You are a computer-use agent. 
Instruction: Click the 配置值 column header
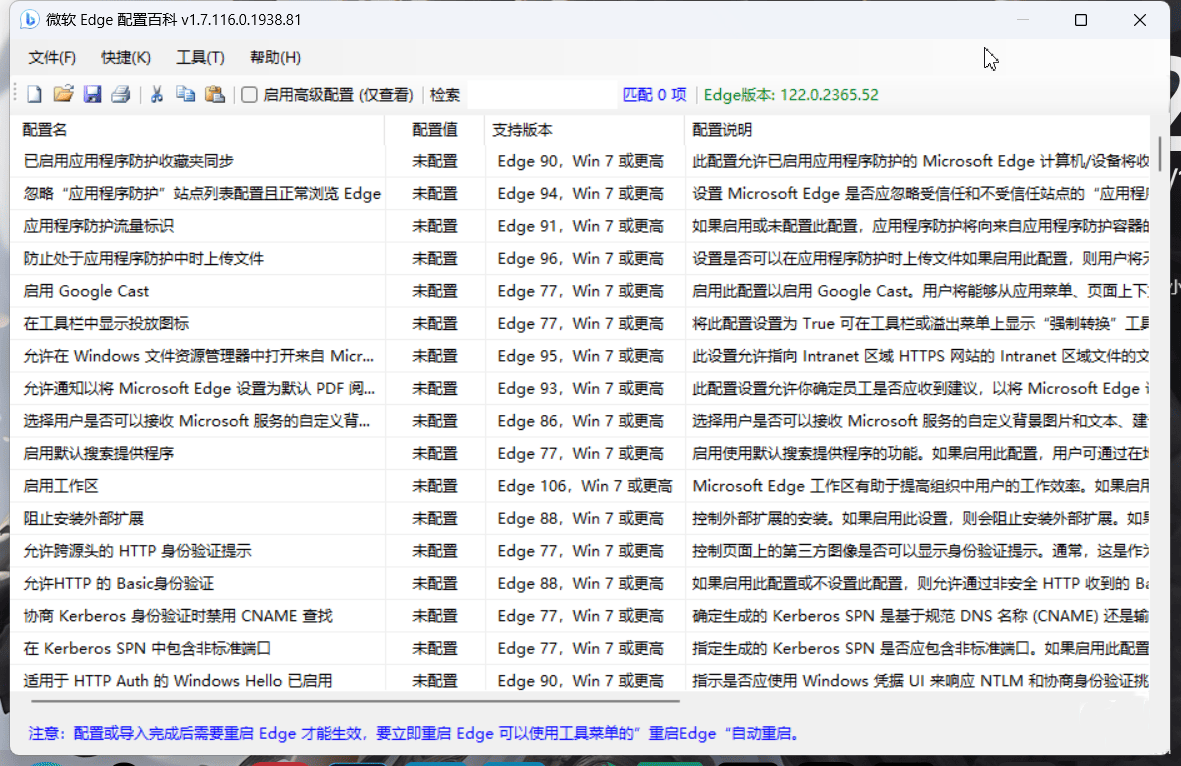435,130
